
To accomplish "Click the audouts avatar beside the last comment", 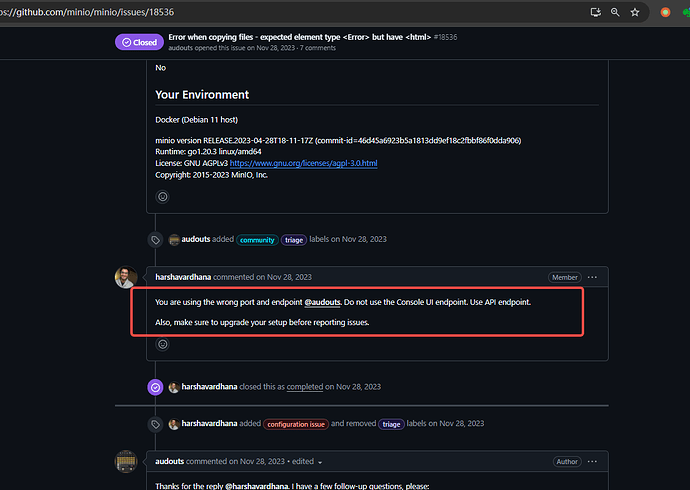I will pos(126,462).
